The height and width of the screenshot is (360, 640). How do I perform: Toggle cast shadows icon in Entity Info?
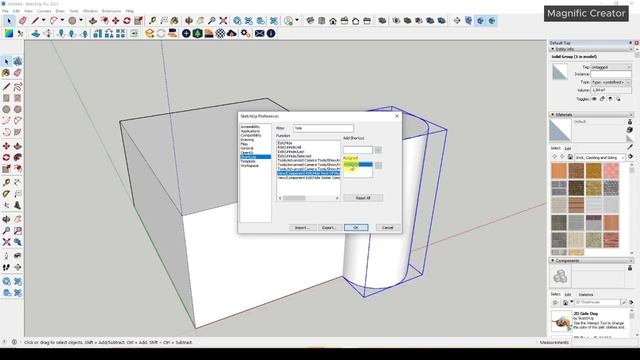click(618, 99)
